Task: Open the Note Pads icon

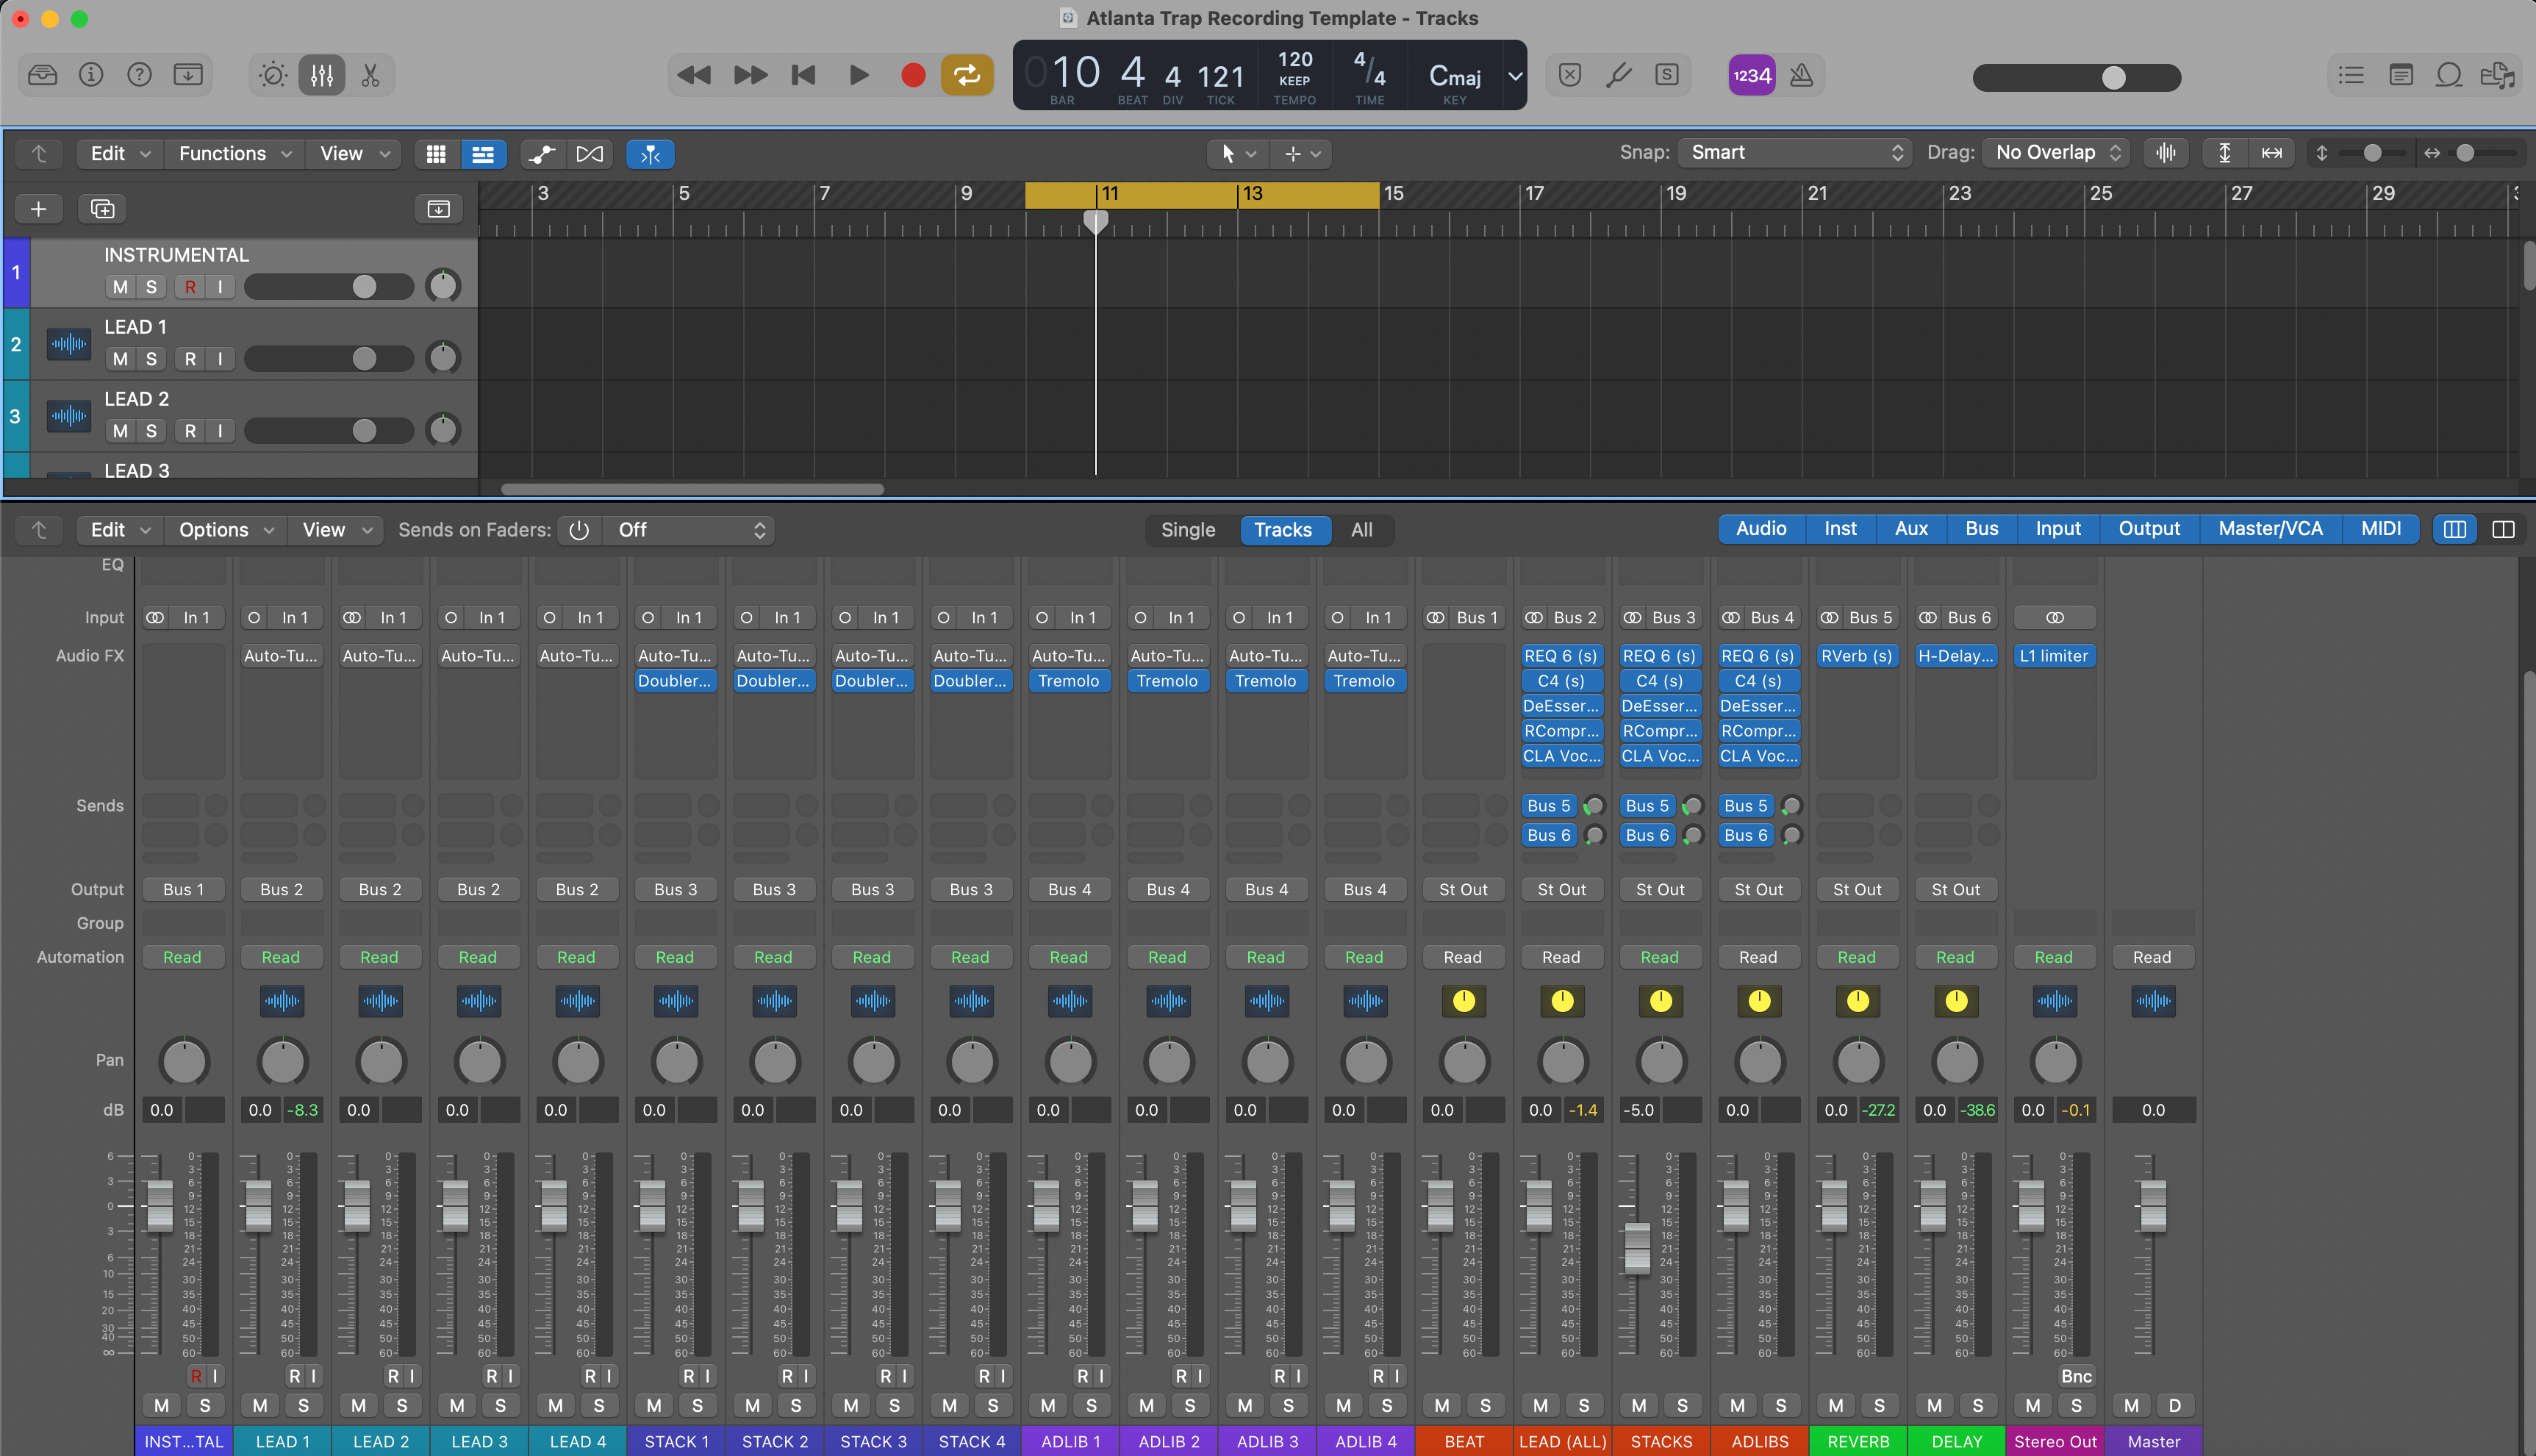Action: click(x=2401, y=75)
